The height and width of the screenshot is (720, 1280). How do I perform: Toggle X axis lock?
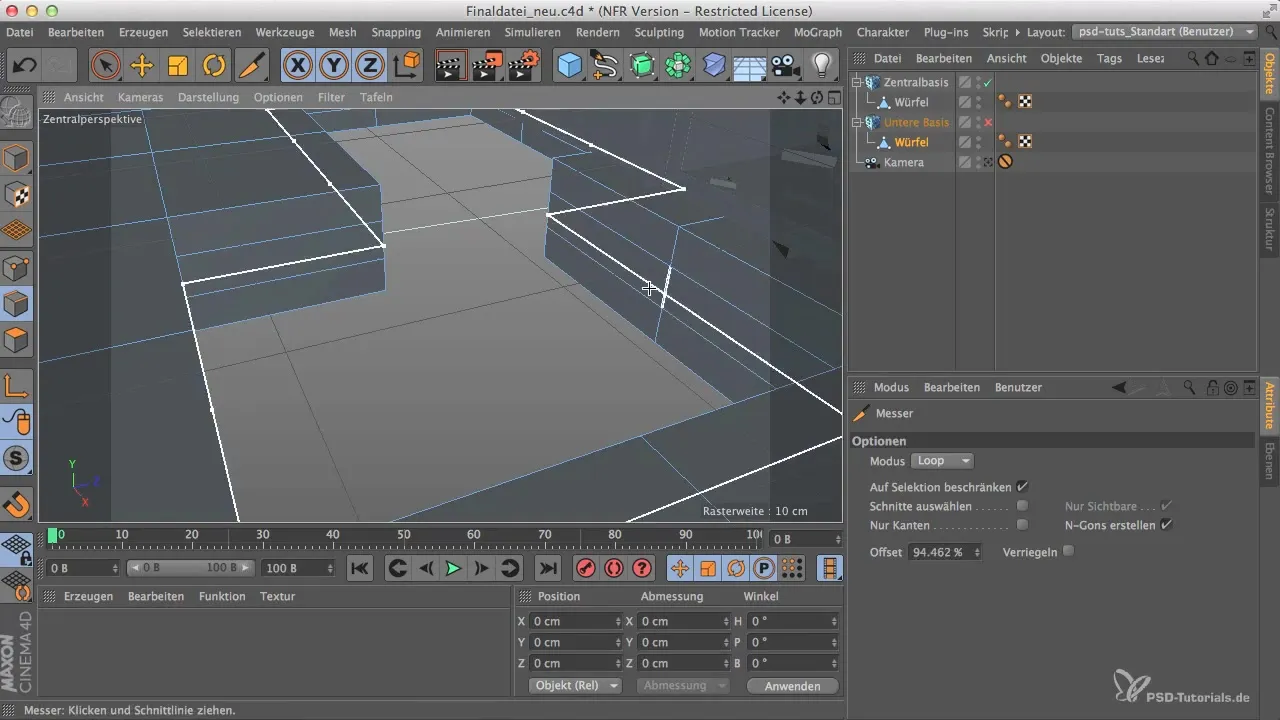(298, 66)
